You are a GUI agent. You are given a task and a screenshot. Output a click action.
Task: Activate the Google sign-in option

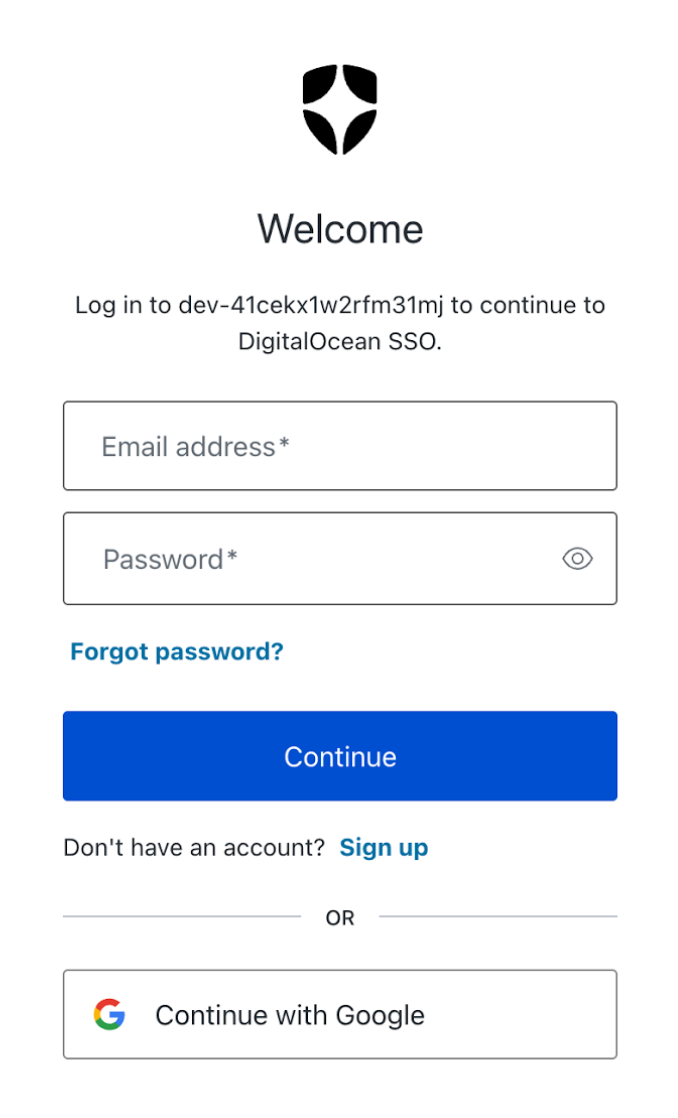(x=340, y=1014)
